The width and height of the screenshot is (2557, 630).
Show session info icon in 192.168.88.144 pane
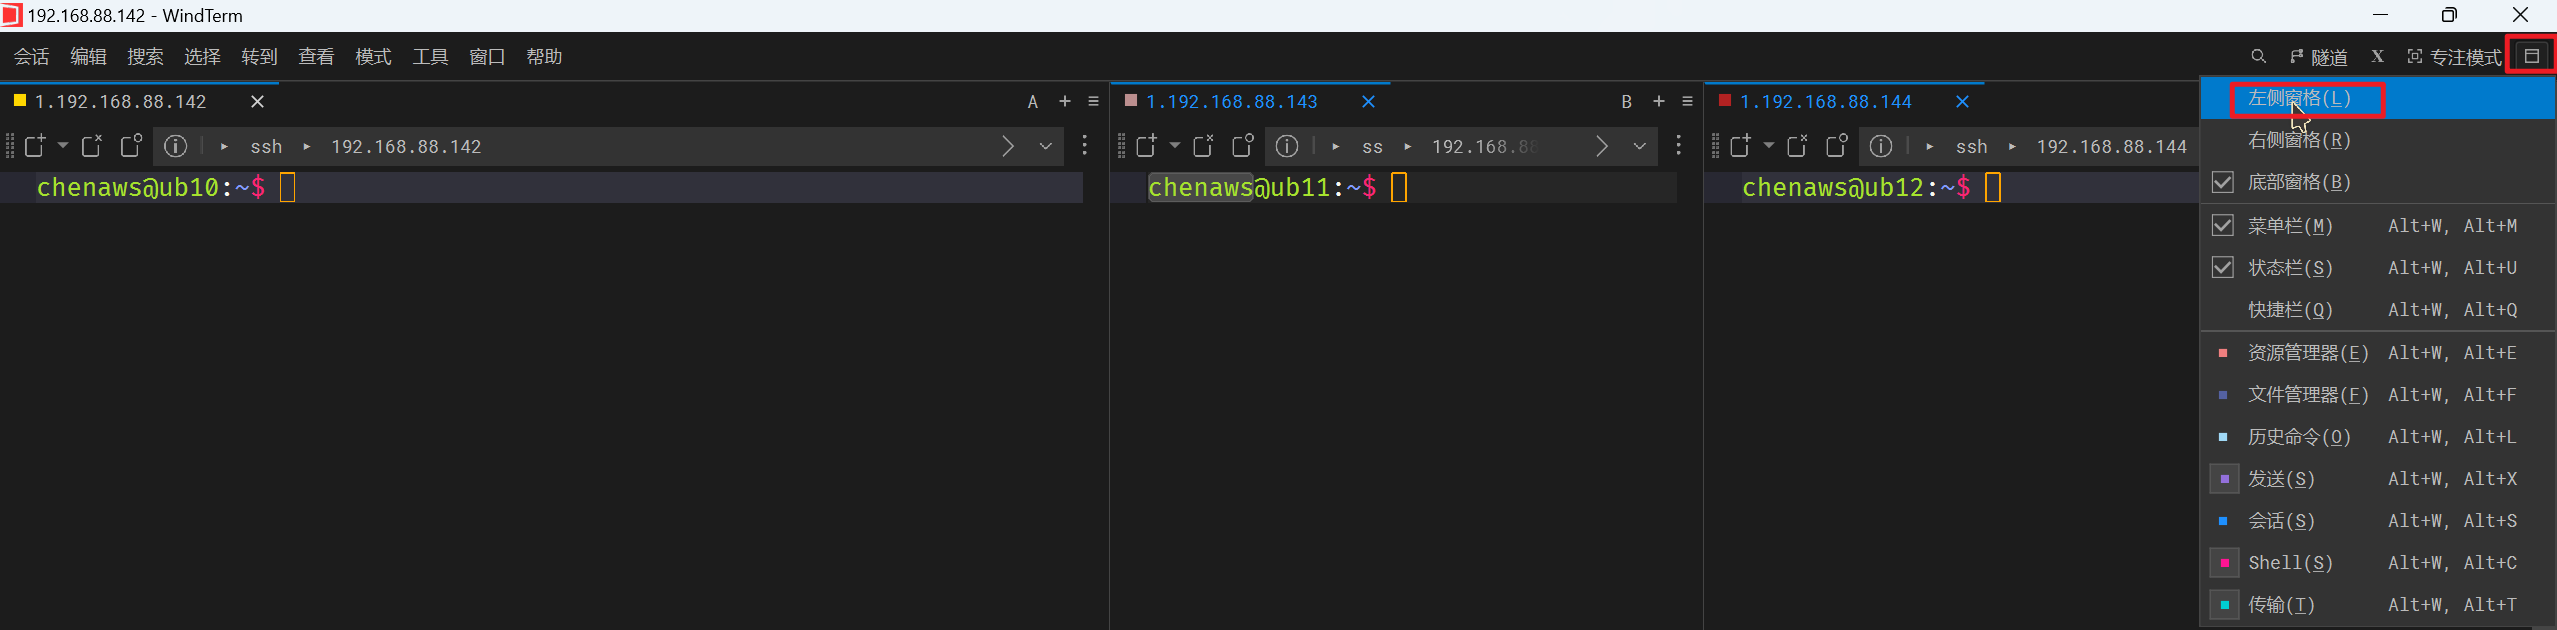coord(1881,146)
